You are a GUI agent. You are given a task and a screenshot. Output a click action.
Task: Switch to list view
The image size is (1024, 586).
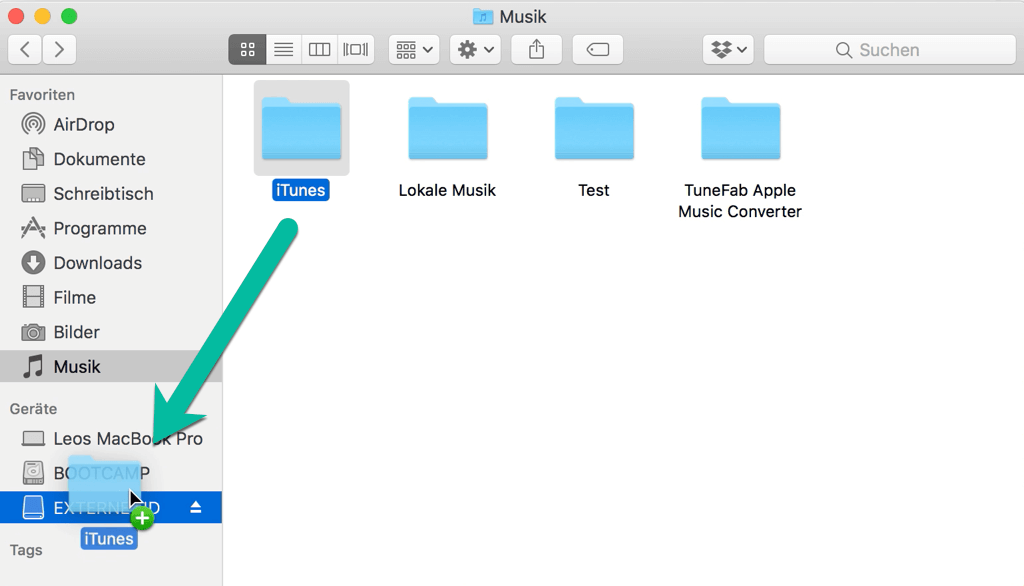(283, 50)
